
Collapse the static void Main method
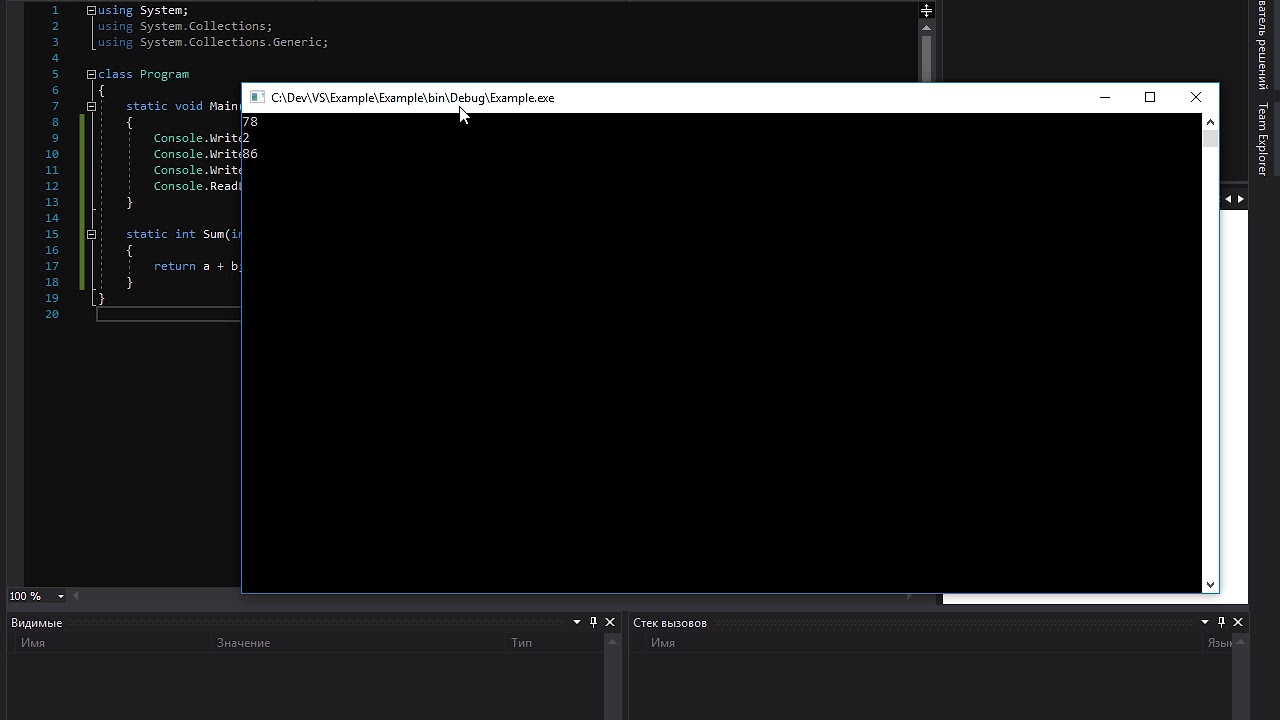(91, 106)
